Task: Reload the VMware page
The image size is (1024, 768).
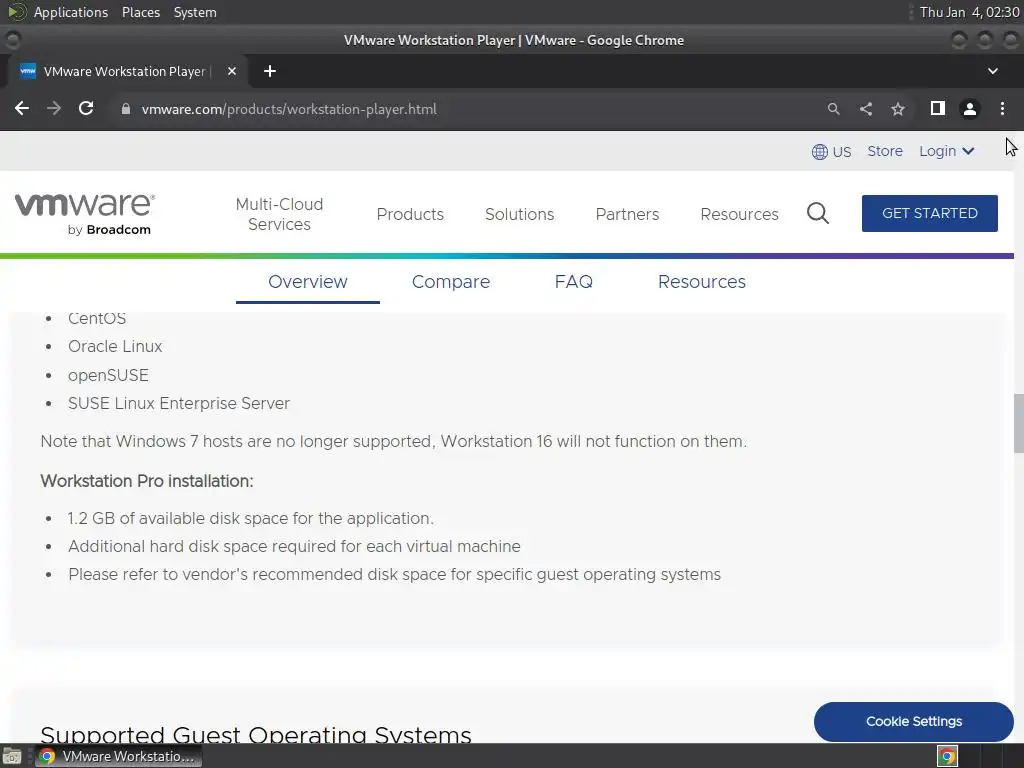Action: pyautogui.click(x=86, y=108)
